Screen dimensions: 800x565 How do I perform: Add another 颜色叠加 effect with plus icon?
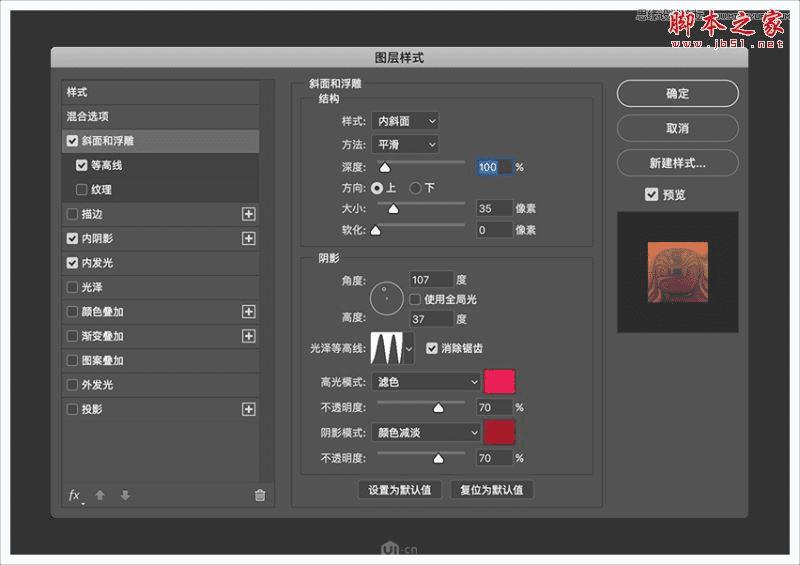[248, 311]
